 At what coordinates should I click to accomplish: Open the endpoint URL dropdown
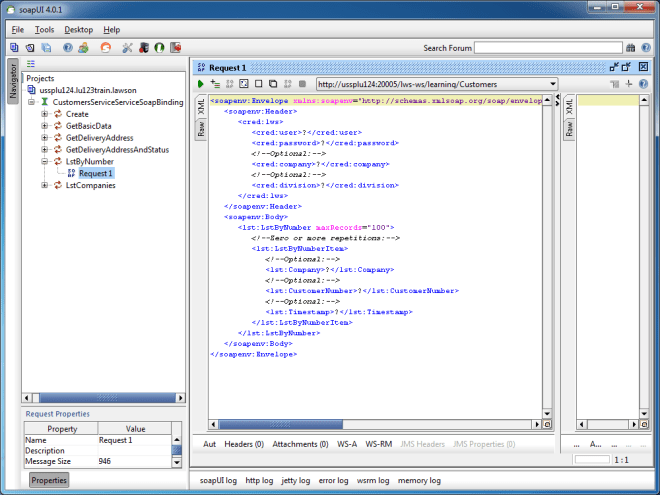[x=551, y=84]
